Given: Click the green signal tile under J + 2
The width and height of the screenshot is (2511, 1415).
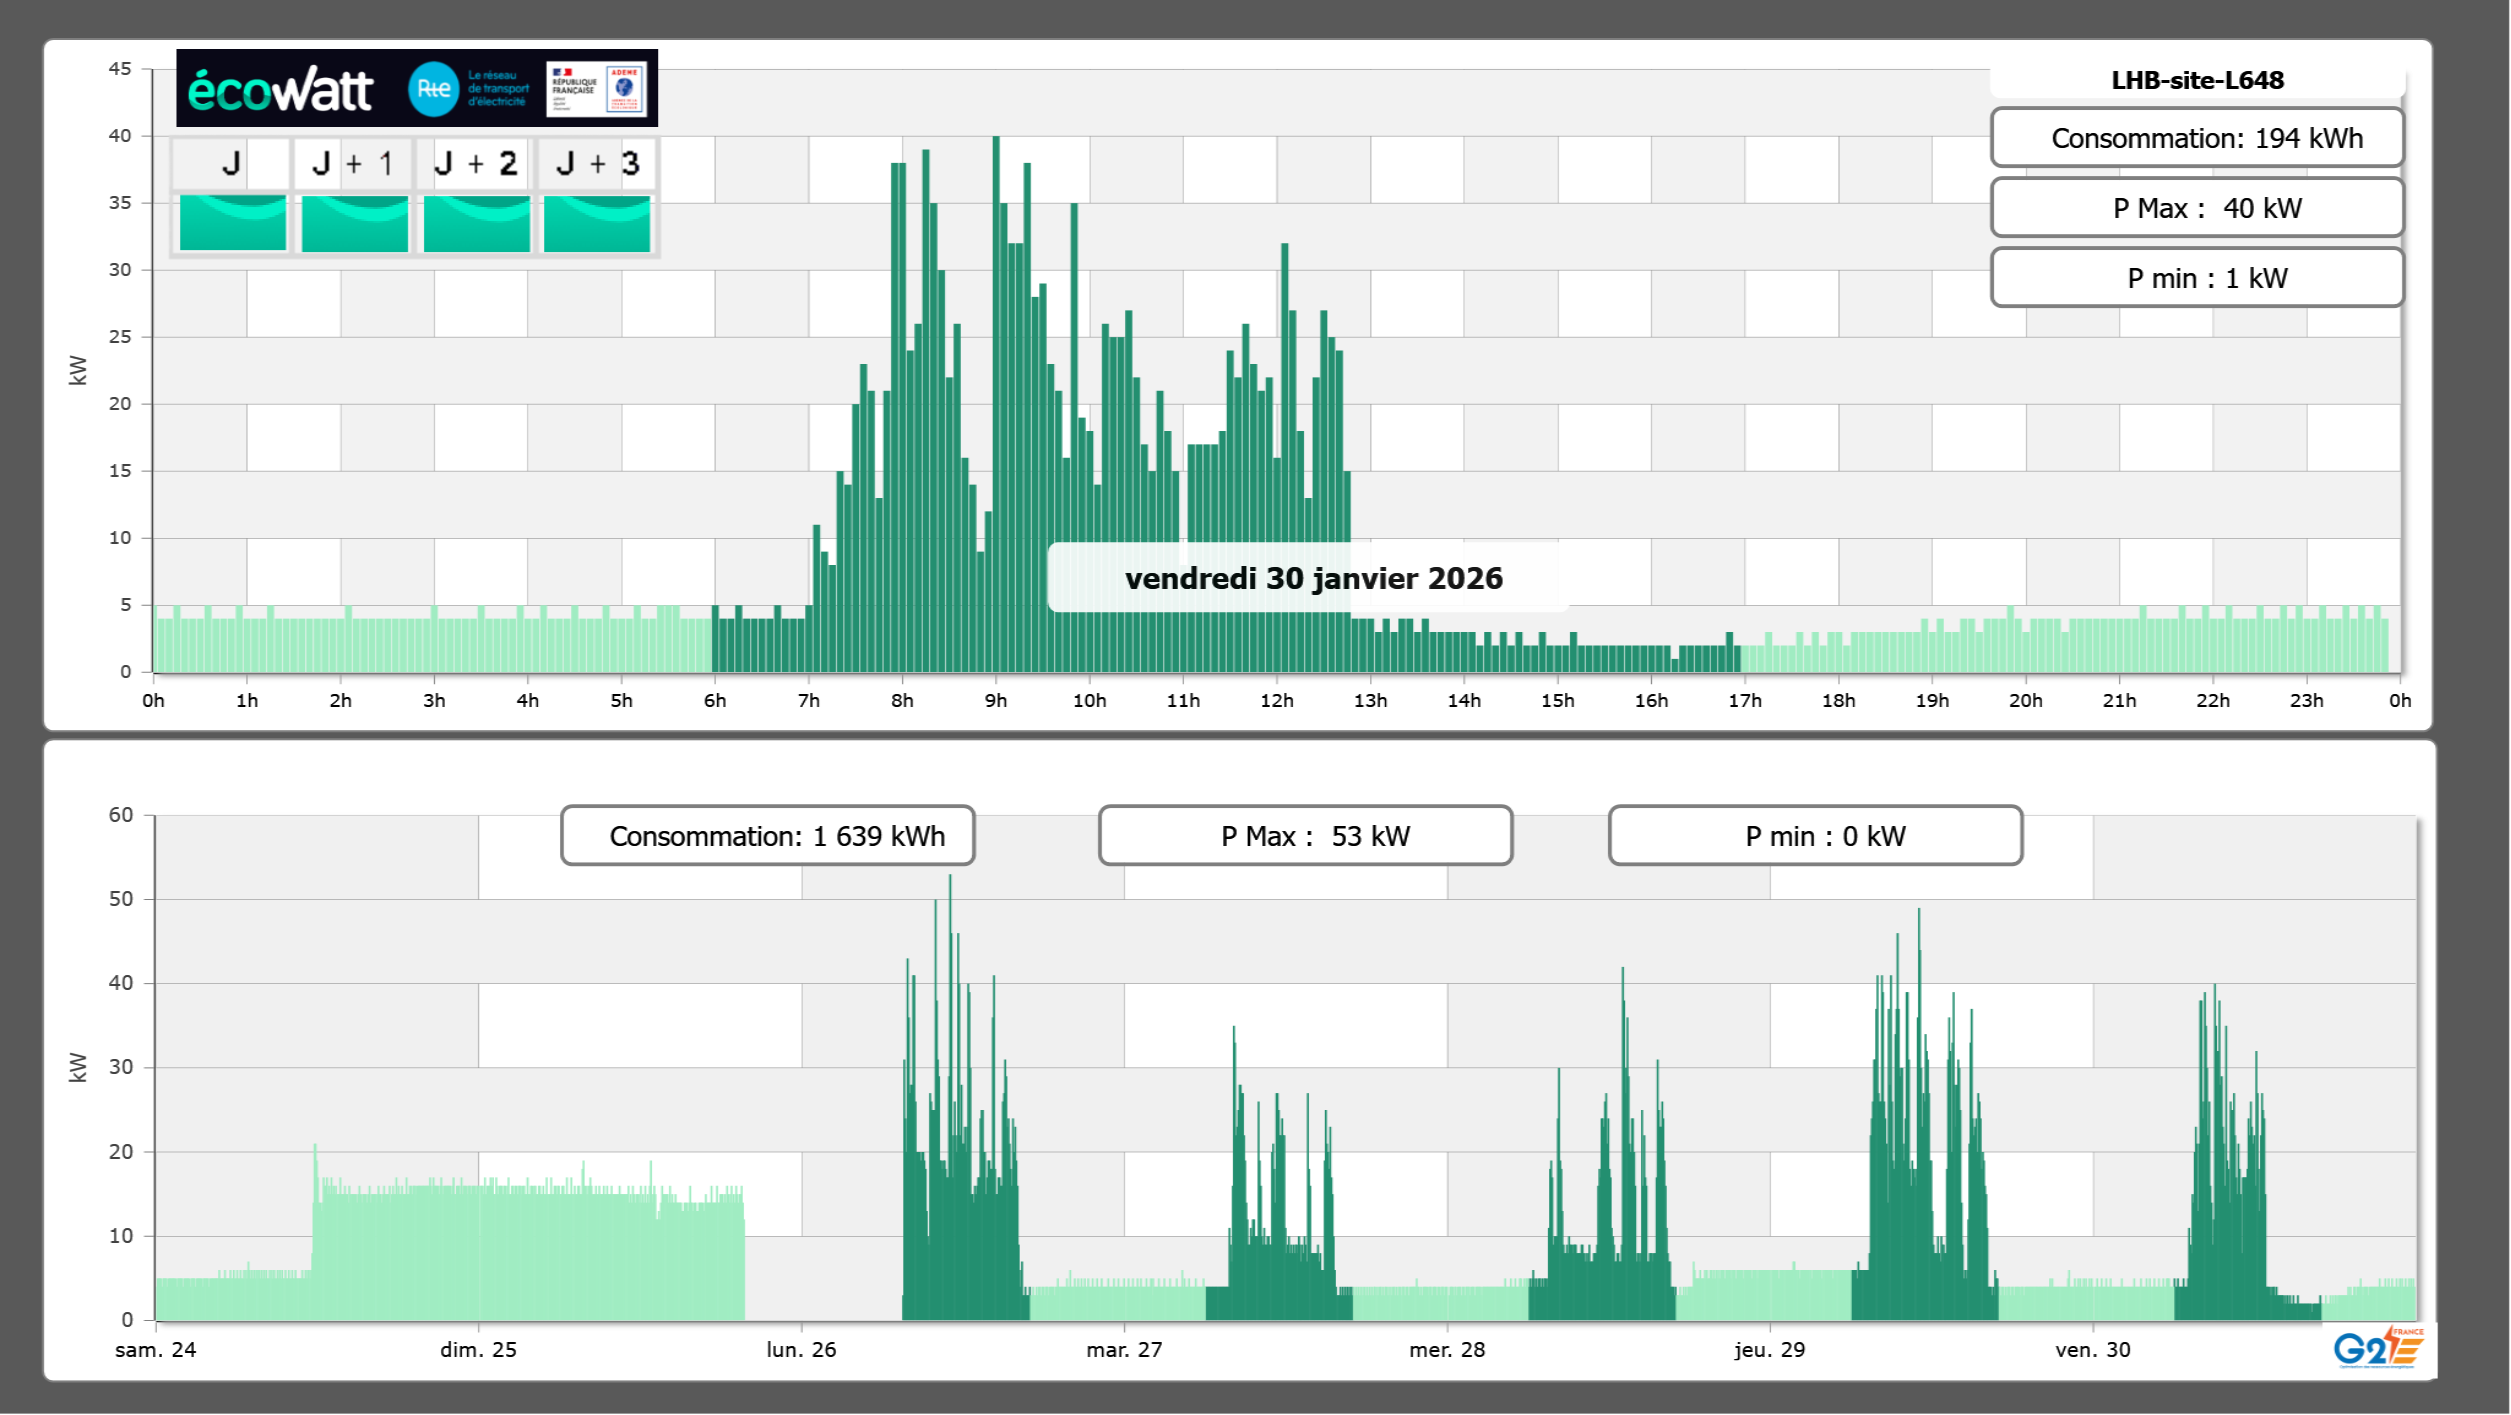Looking at the screenshot, I should click(477, 222).
